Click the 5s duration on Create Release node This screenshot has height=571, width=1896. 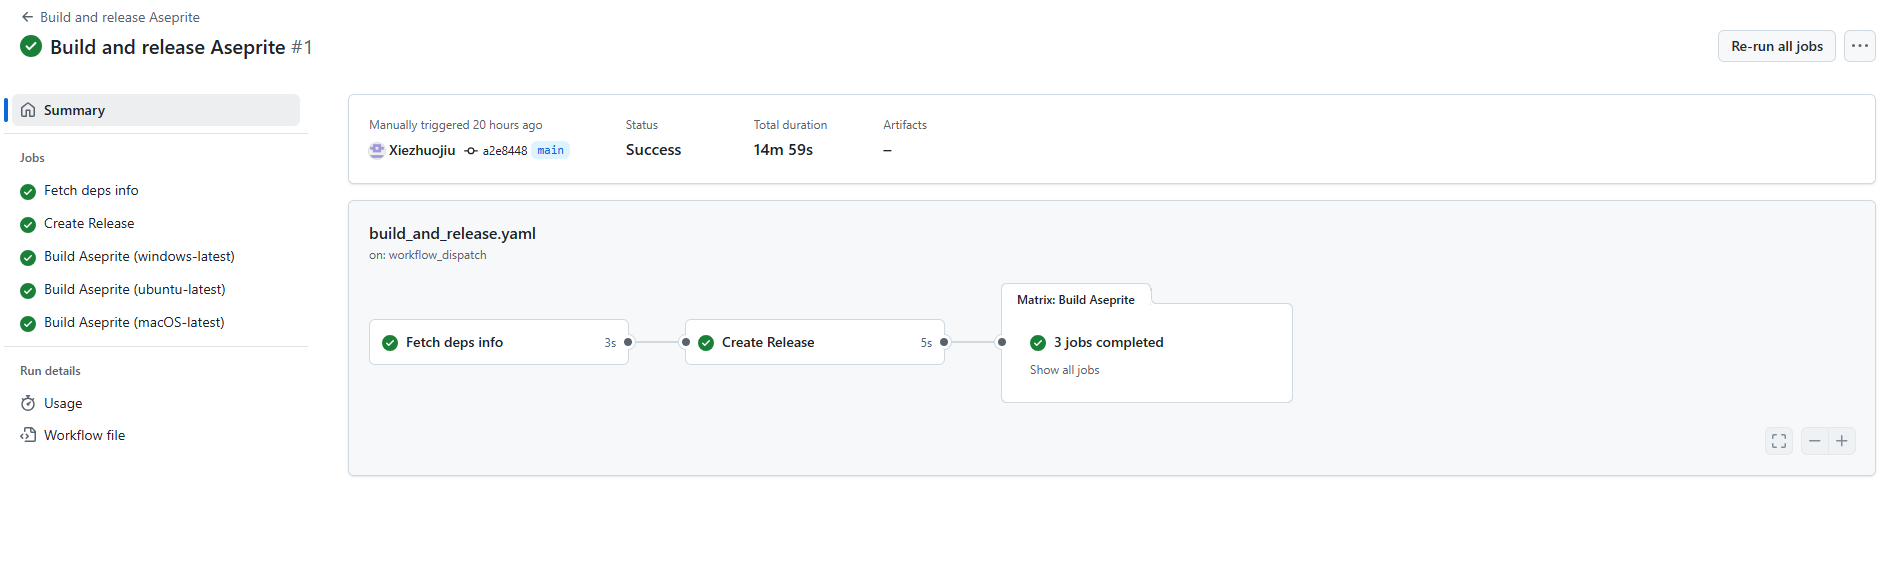tap(926, 343)
